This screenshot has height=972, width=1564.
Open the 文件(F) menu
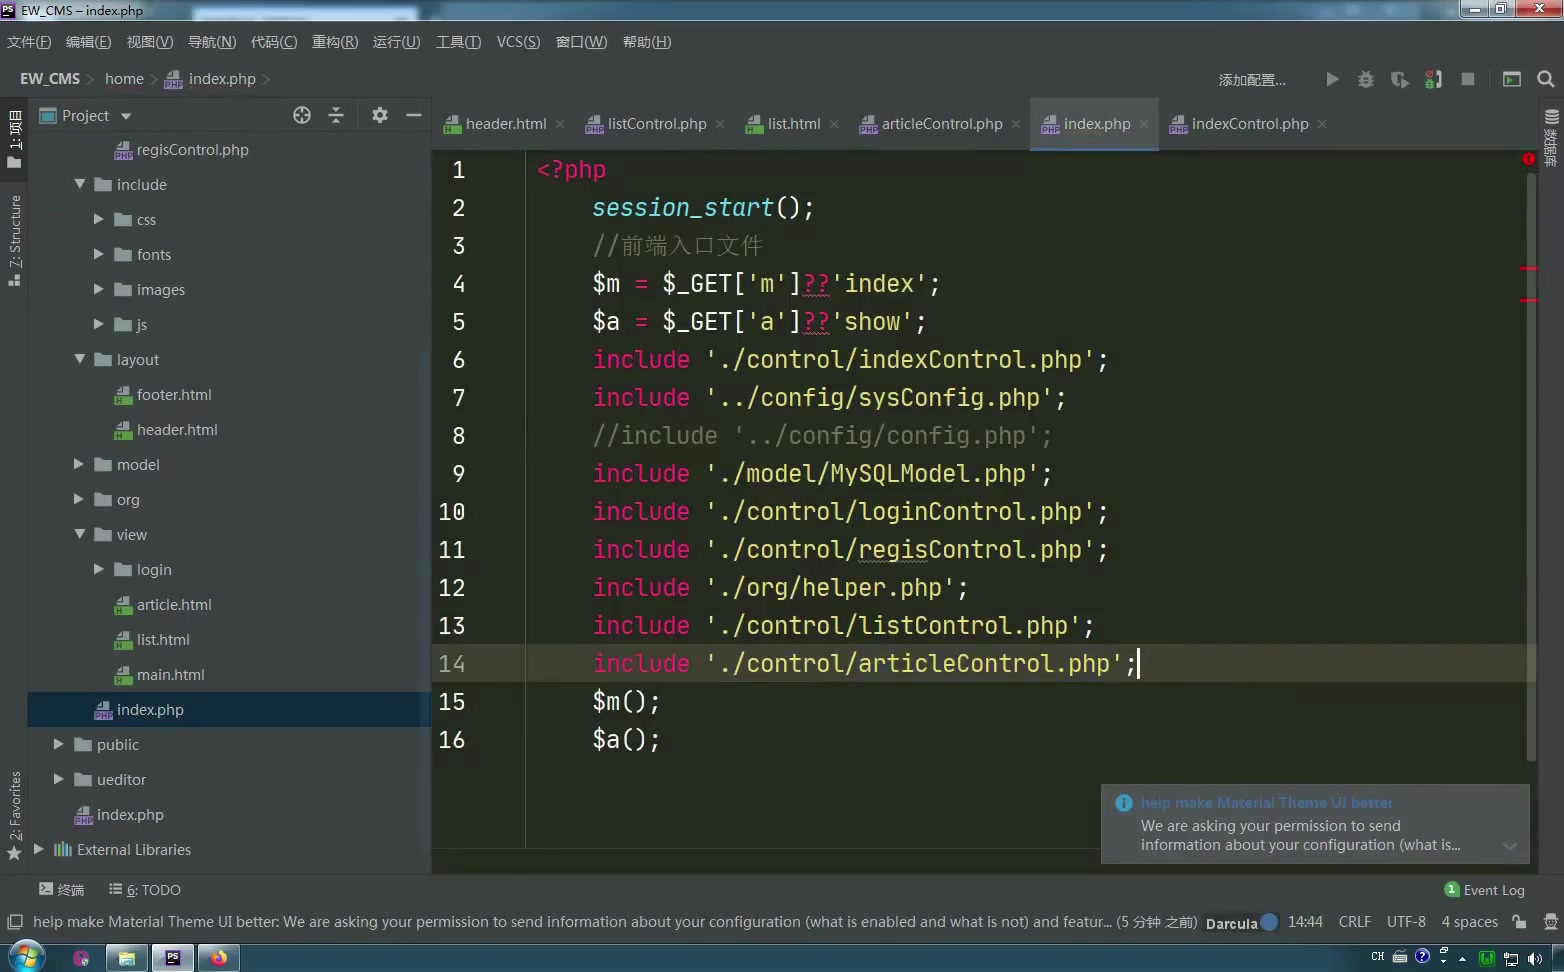[29, 42]
